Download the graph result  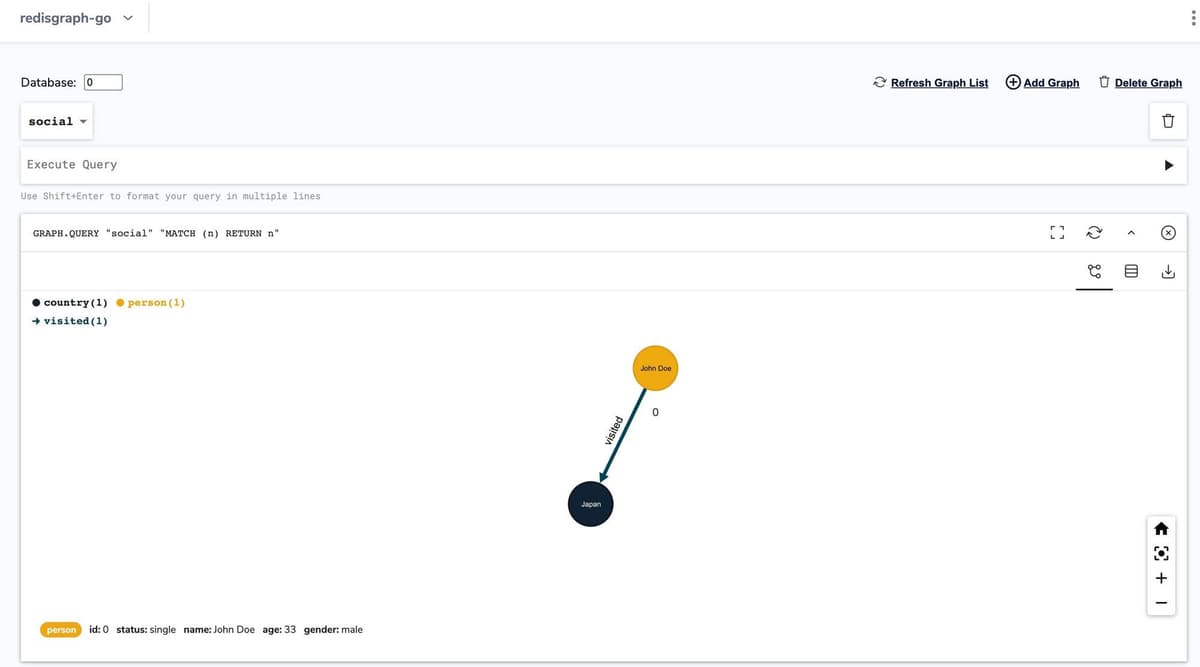(x=1167, y=271)
